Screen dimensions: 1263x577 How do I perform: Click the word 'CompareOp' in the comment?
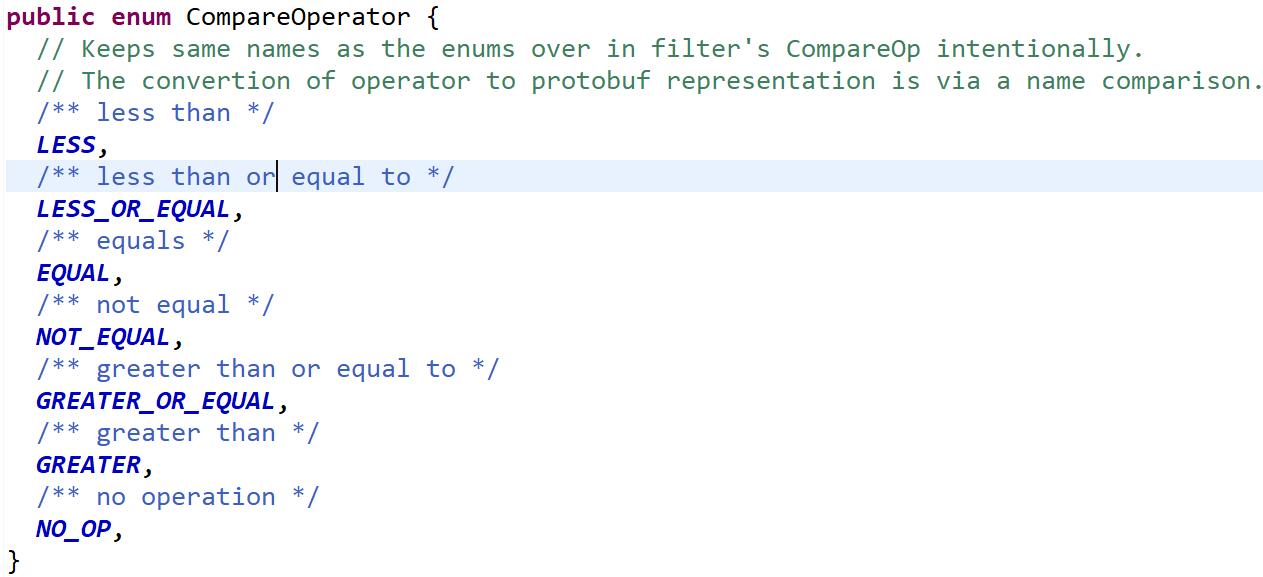(x=853, y=49)
